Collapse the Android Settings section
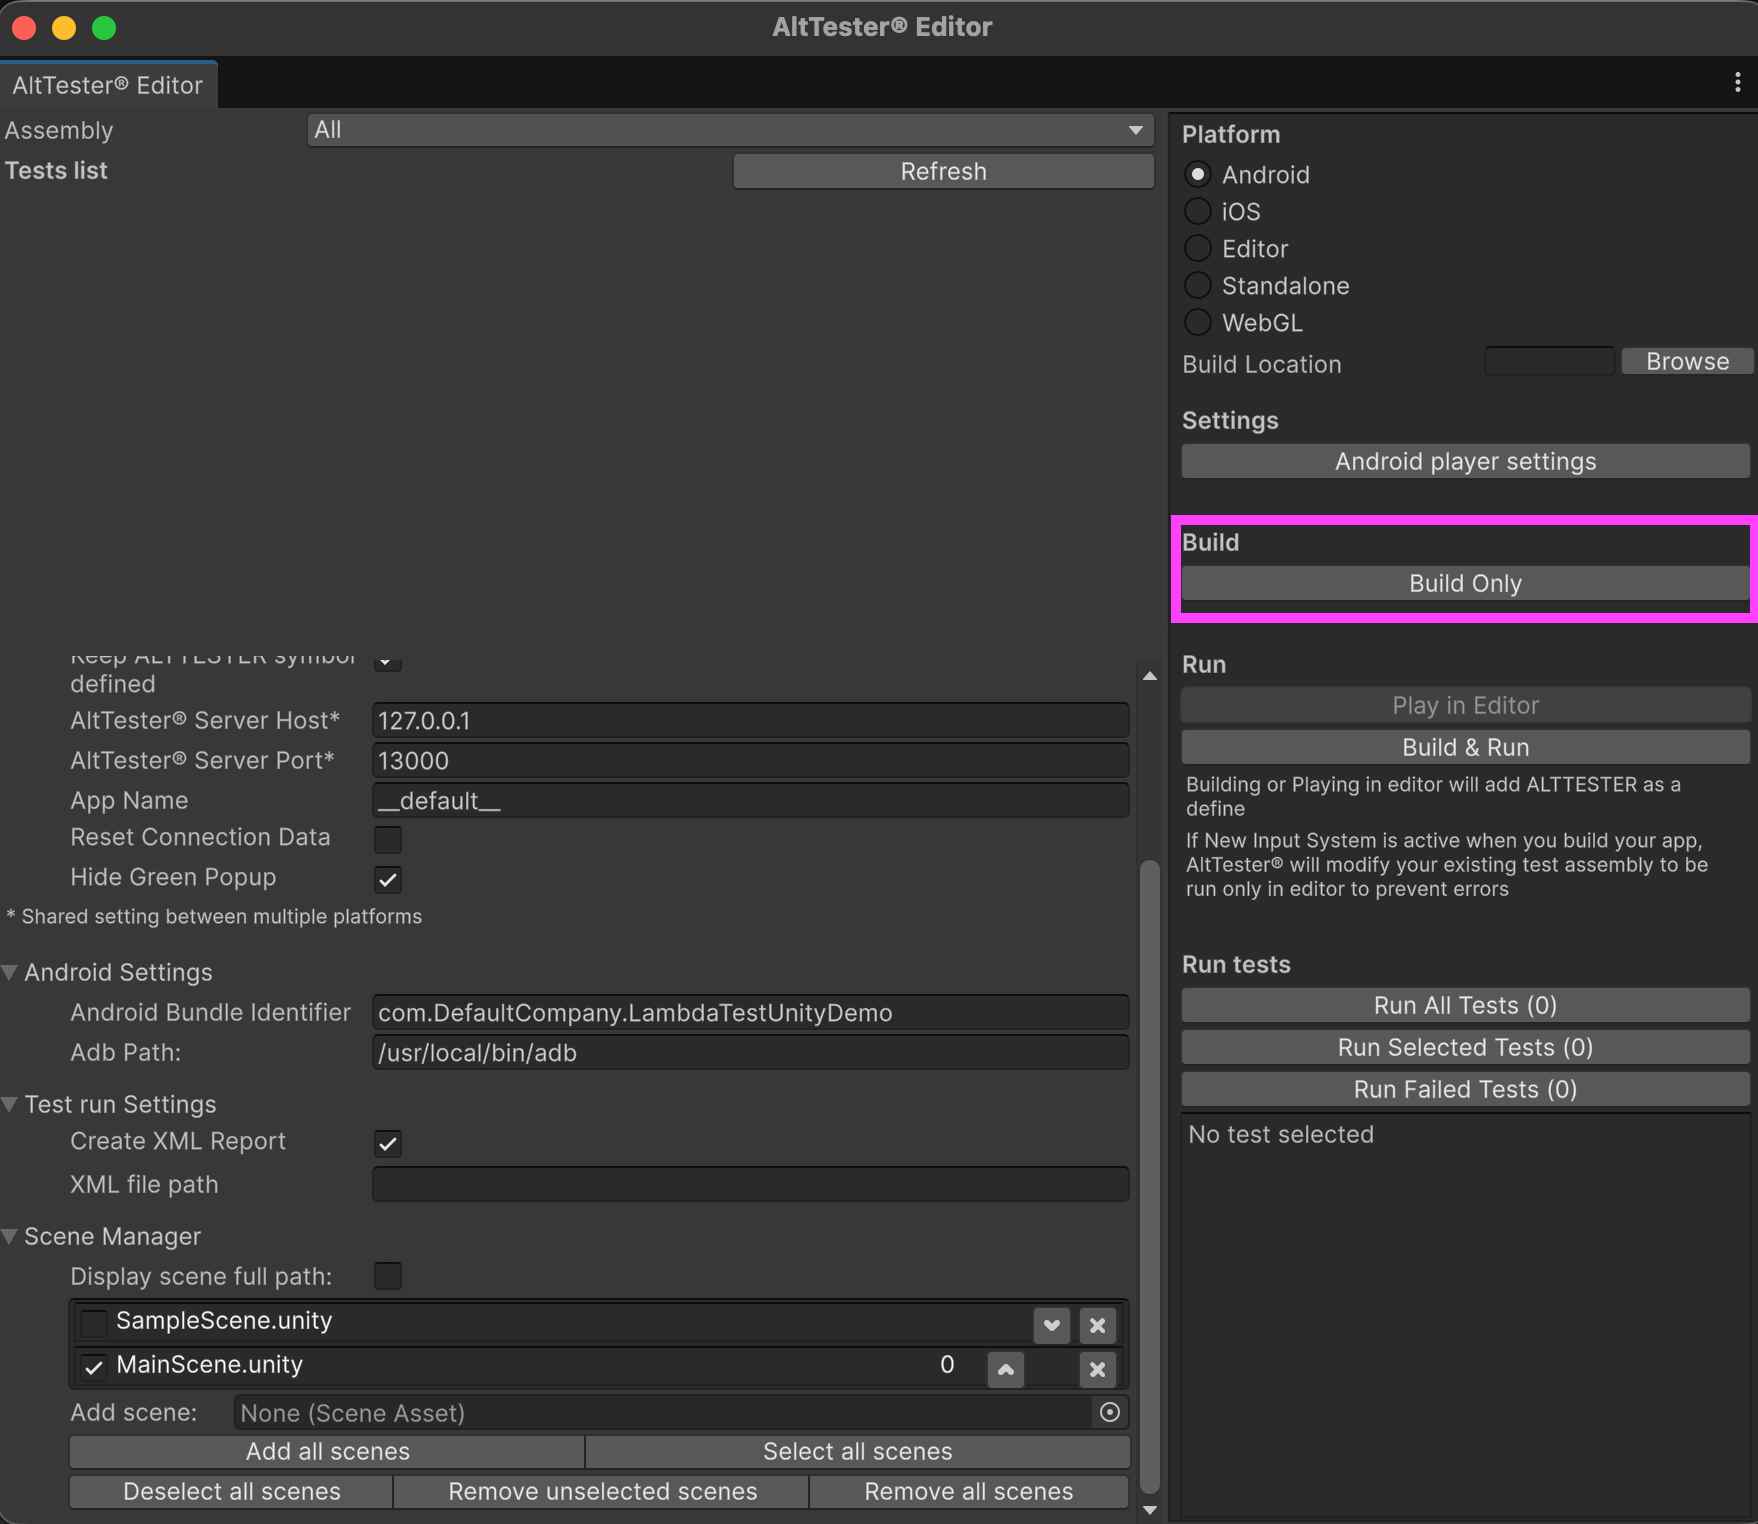Screen dimensions: 1758x1524 (x=10, y=972)
